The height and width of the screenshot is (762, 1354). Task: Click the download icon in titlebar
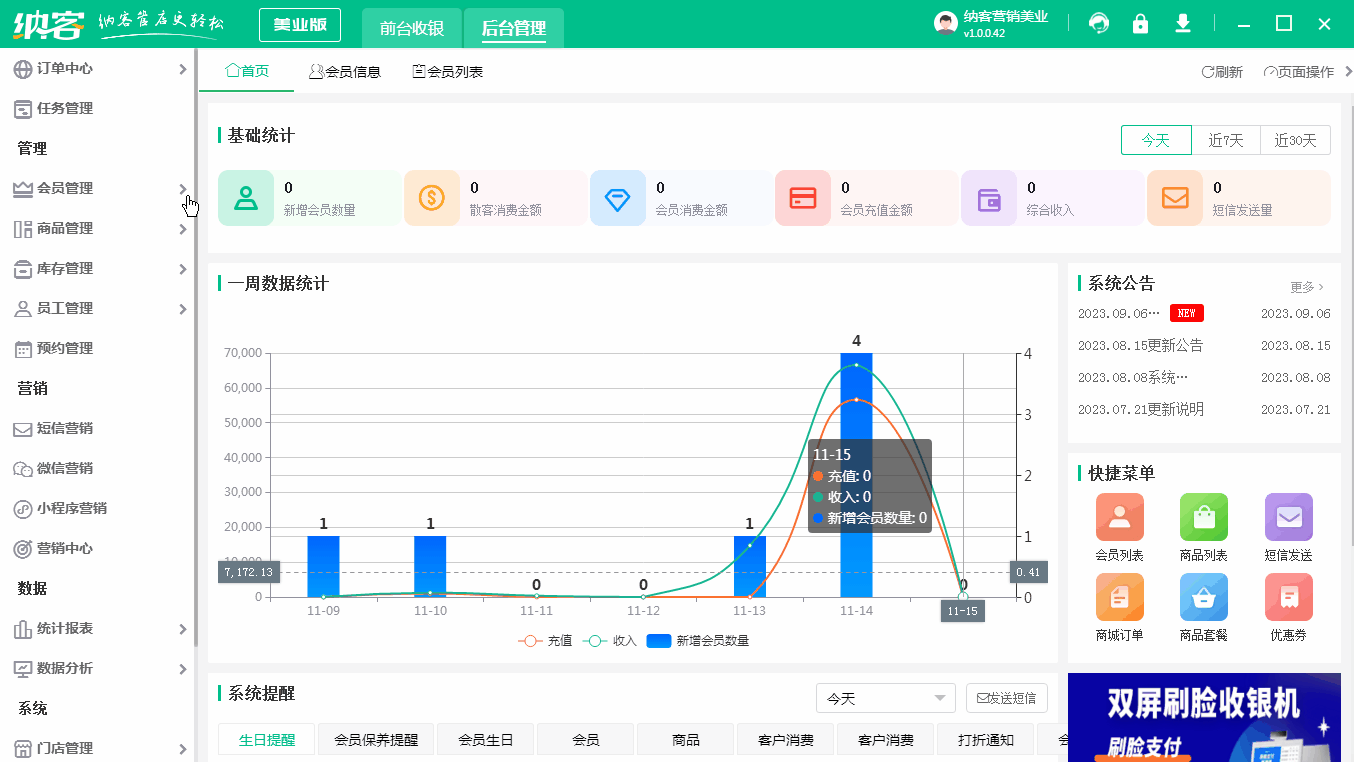click(1182, 22)
